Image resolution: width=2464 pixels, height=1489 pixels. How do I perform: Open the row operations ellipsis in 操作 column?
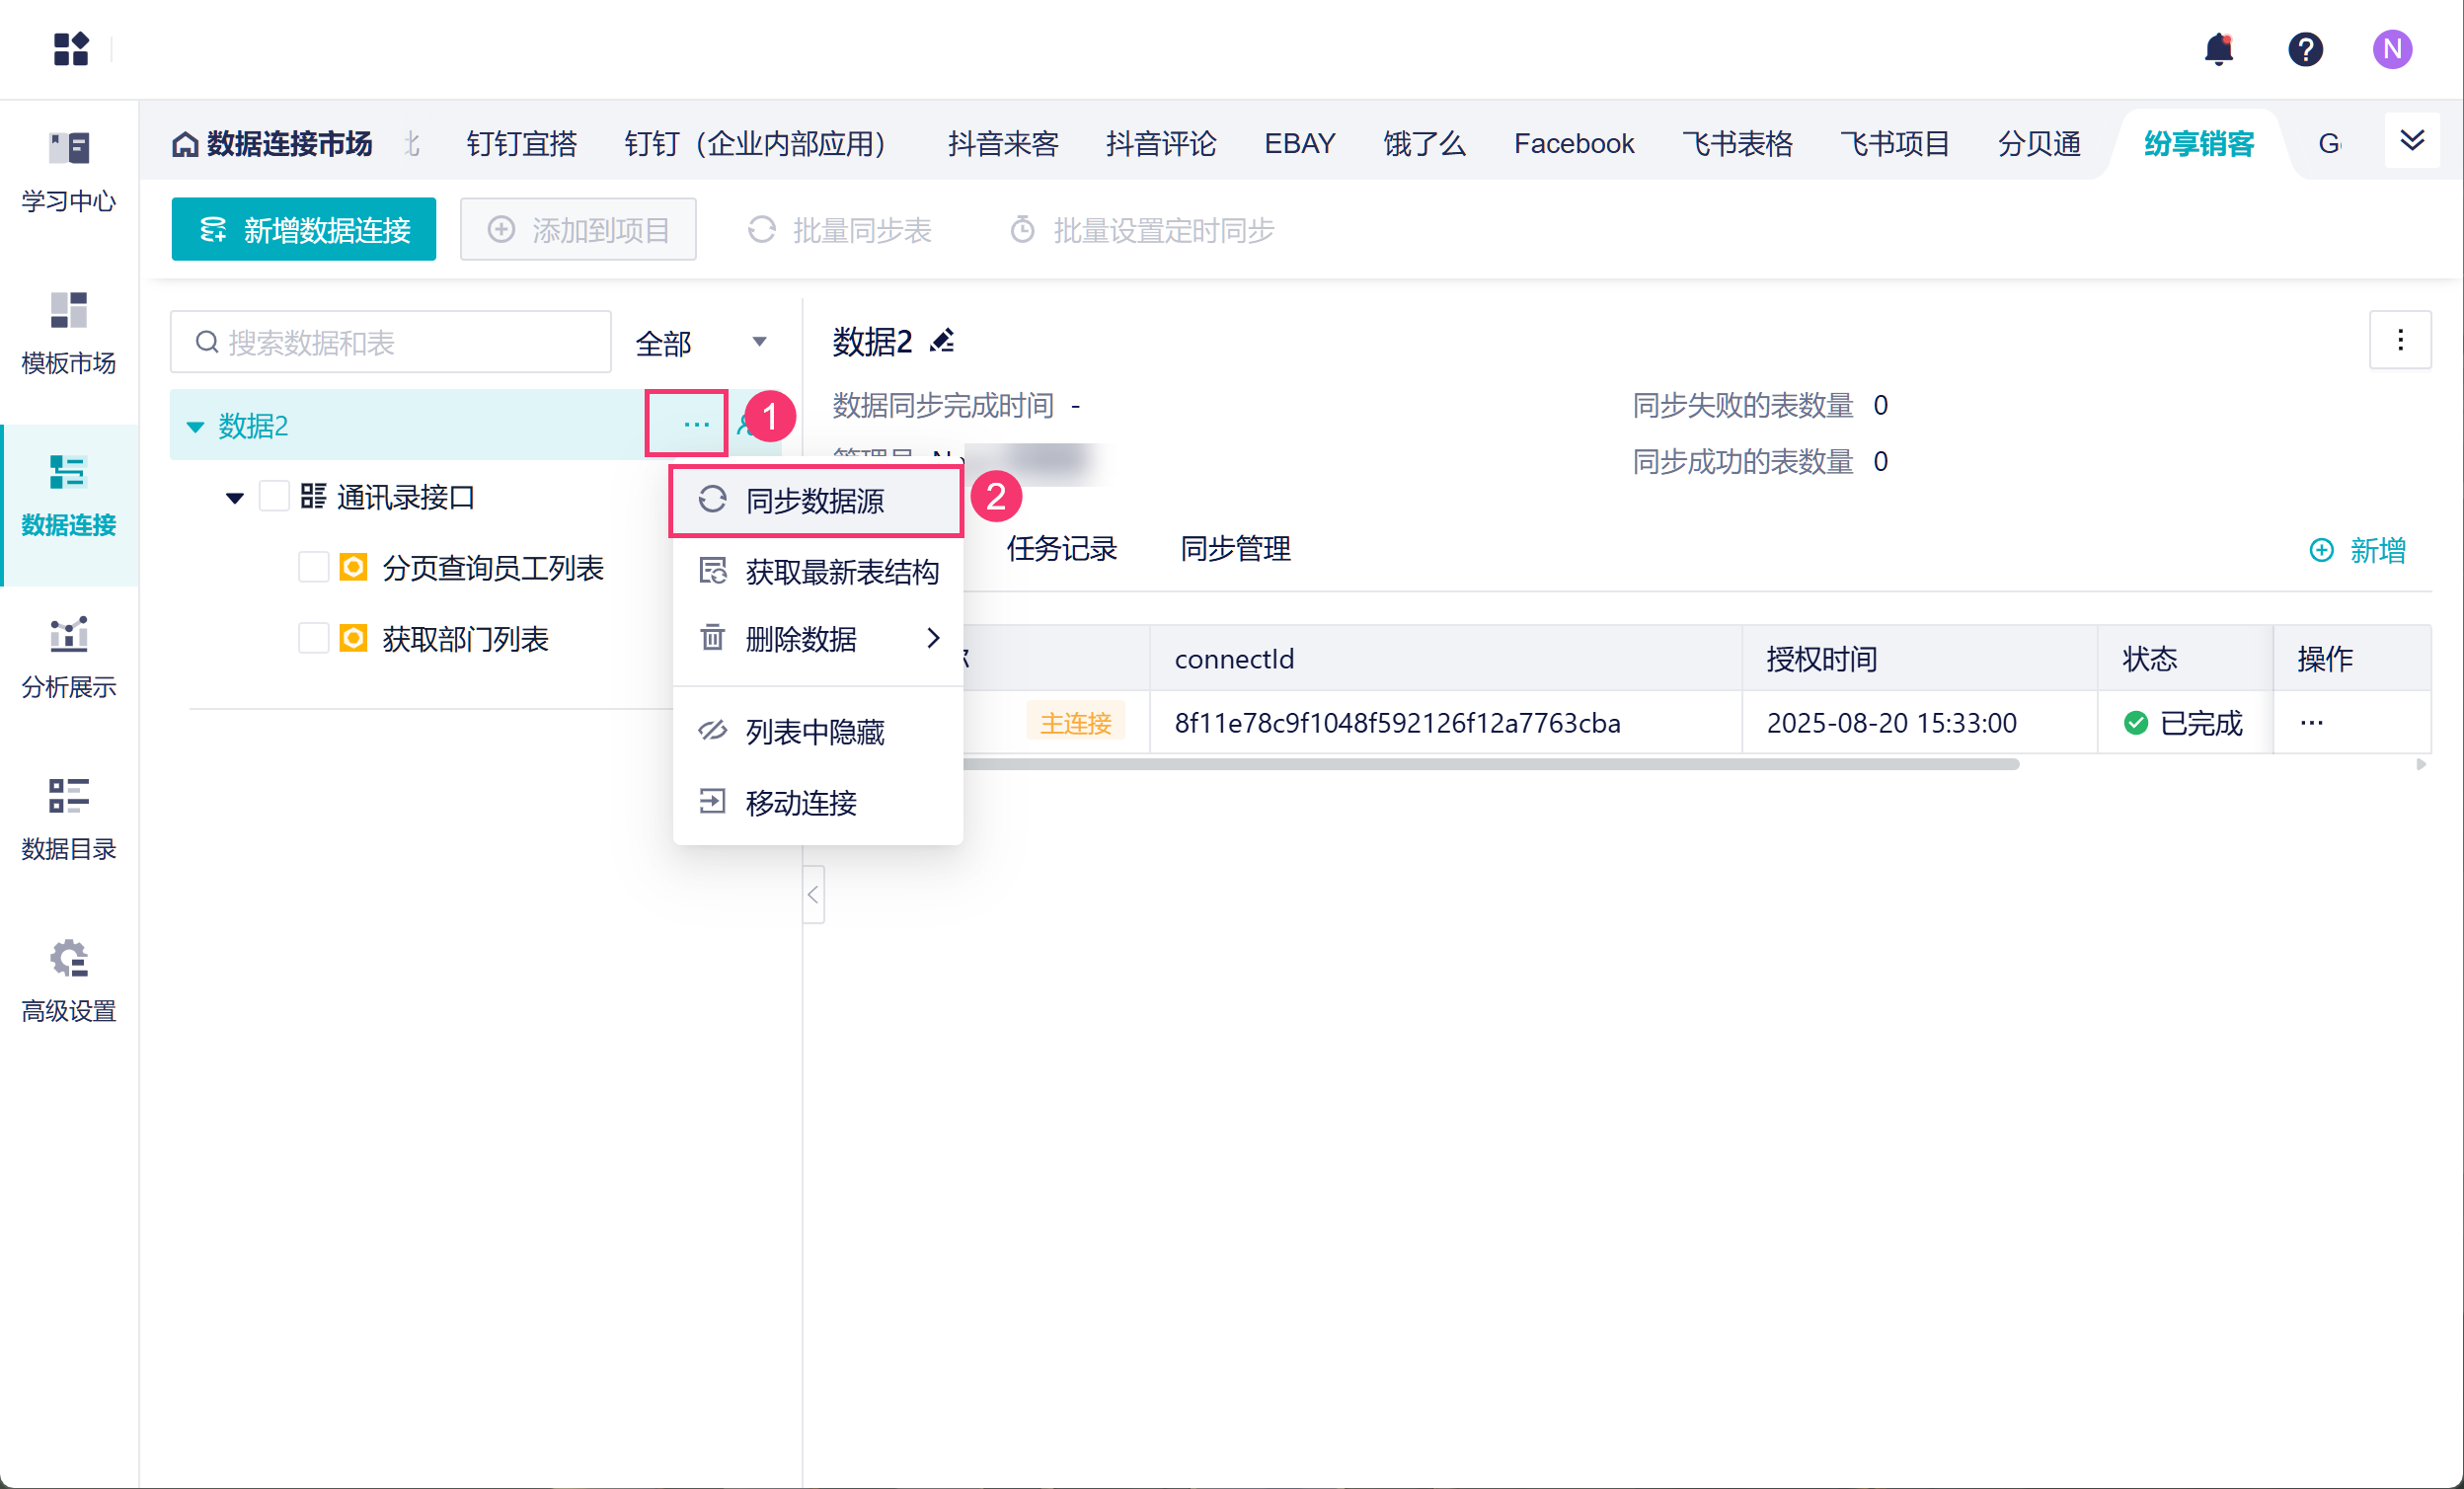[2311, 722]
